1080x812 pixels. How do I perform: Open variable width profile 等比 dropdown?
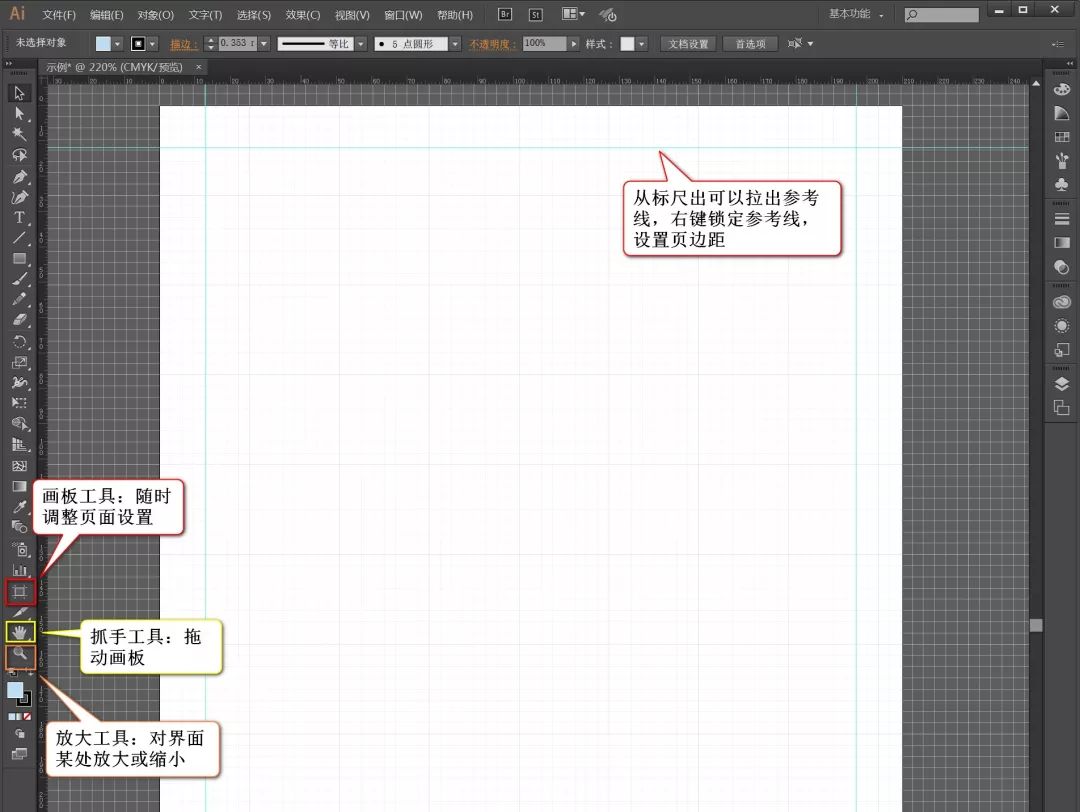[x=361, y=44]
